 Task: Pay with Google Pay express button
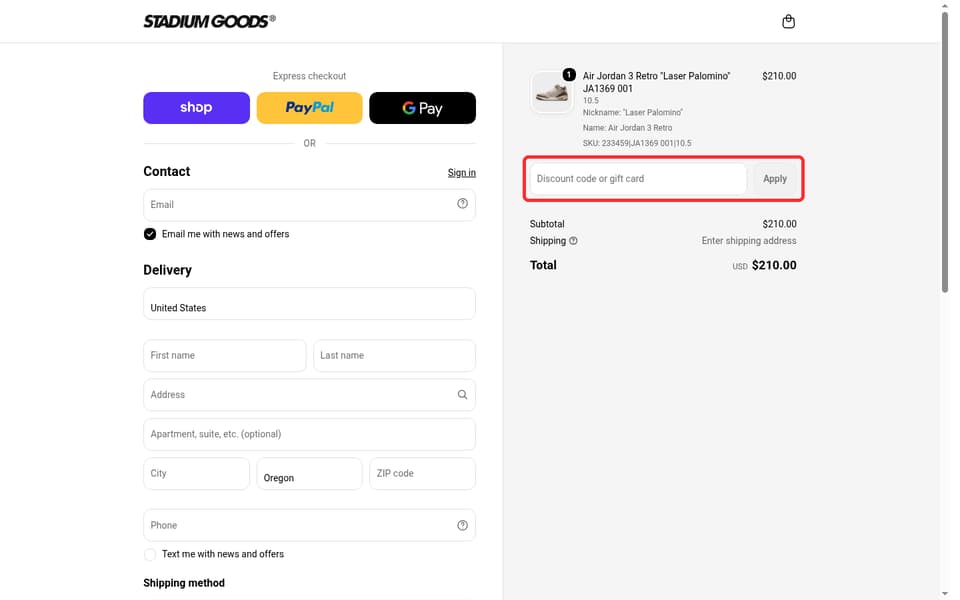422,108
